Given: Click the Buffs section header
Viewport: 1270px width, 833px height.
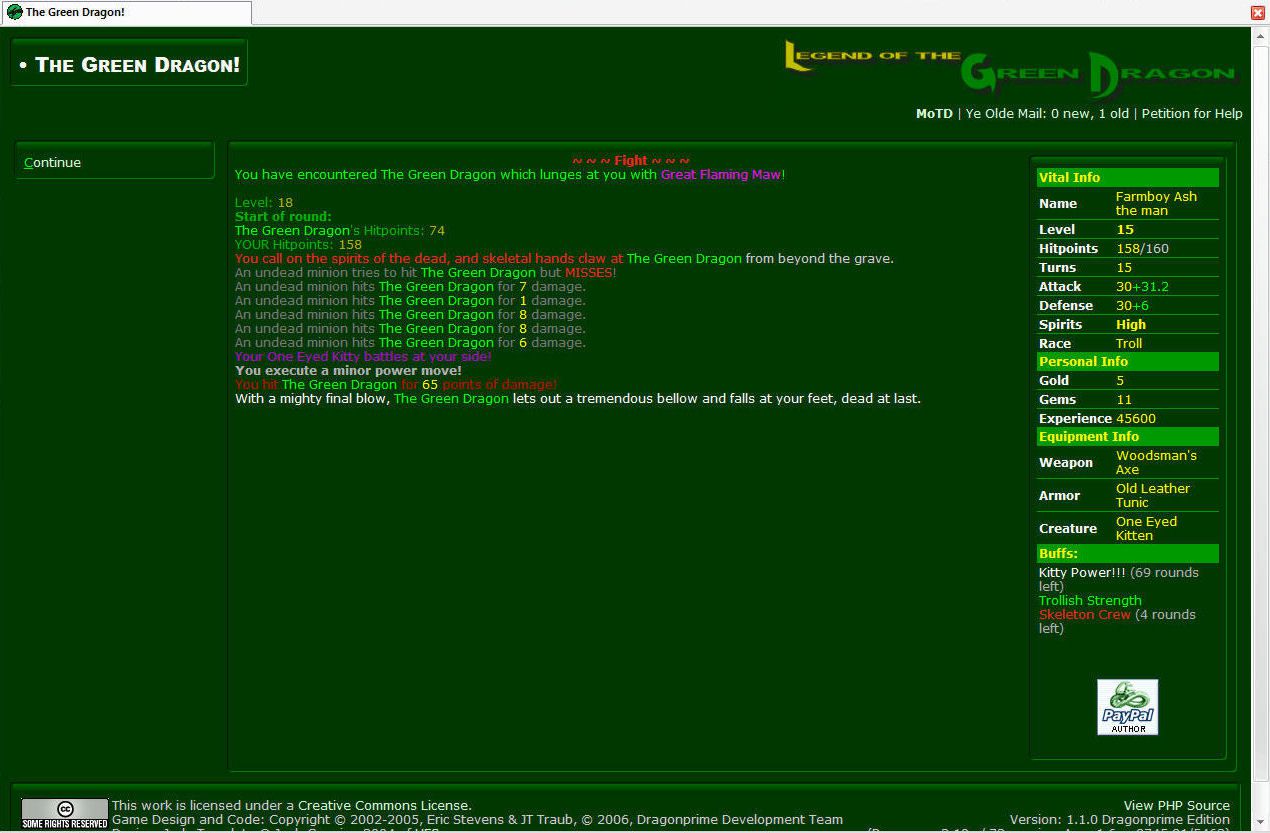Looking at the screenshot, I should coord(1127,554).
